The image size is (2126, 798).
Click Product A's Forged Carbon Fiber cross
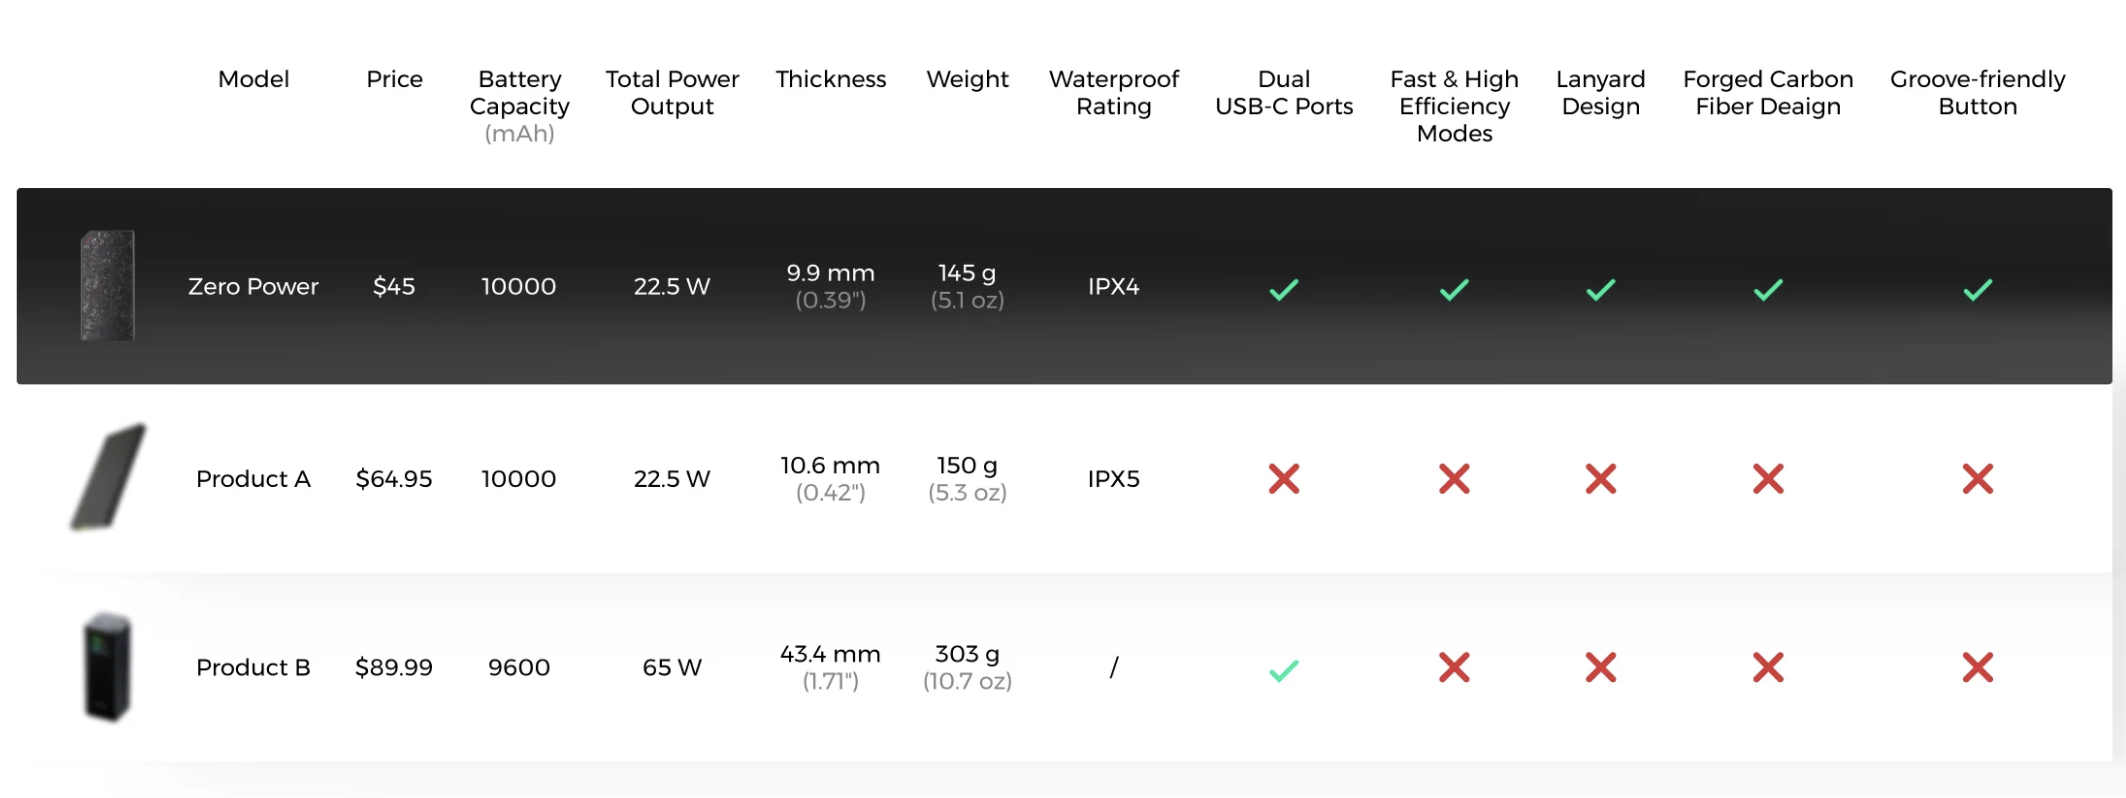point(1768,479)
